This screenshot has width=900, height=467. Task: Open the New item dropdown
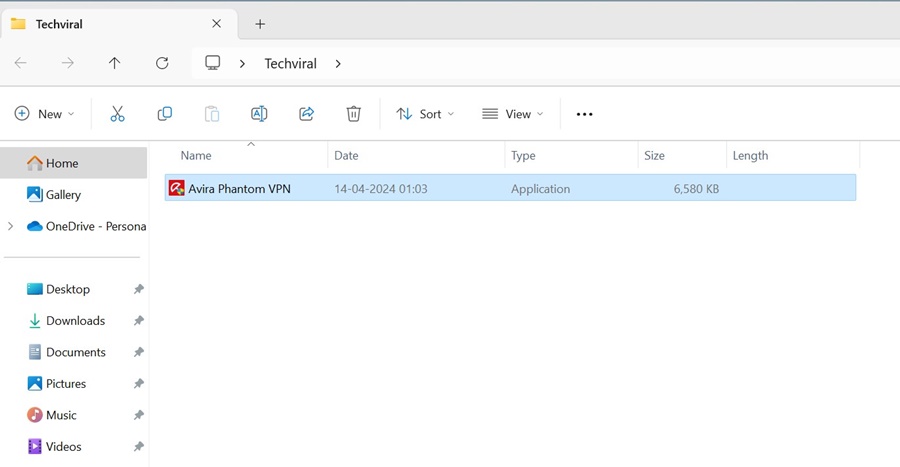pyautogui.click(x=45, y=114)
